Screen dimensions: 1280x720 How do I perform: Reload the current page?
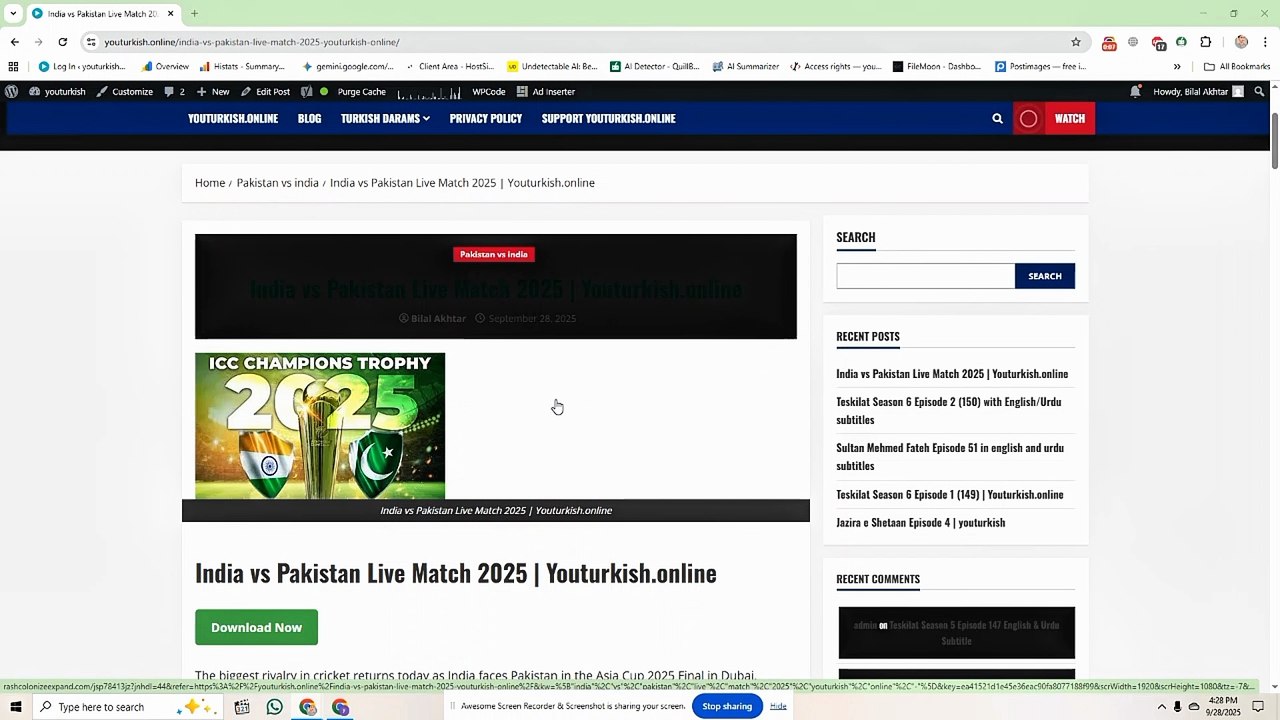62,42
